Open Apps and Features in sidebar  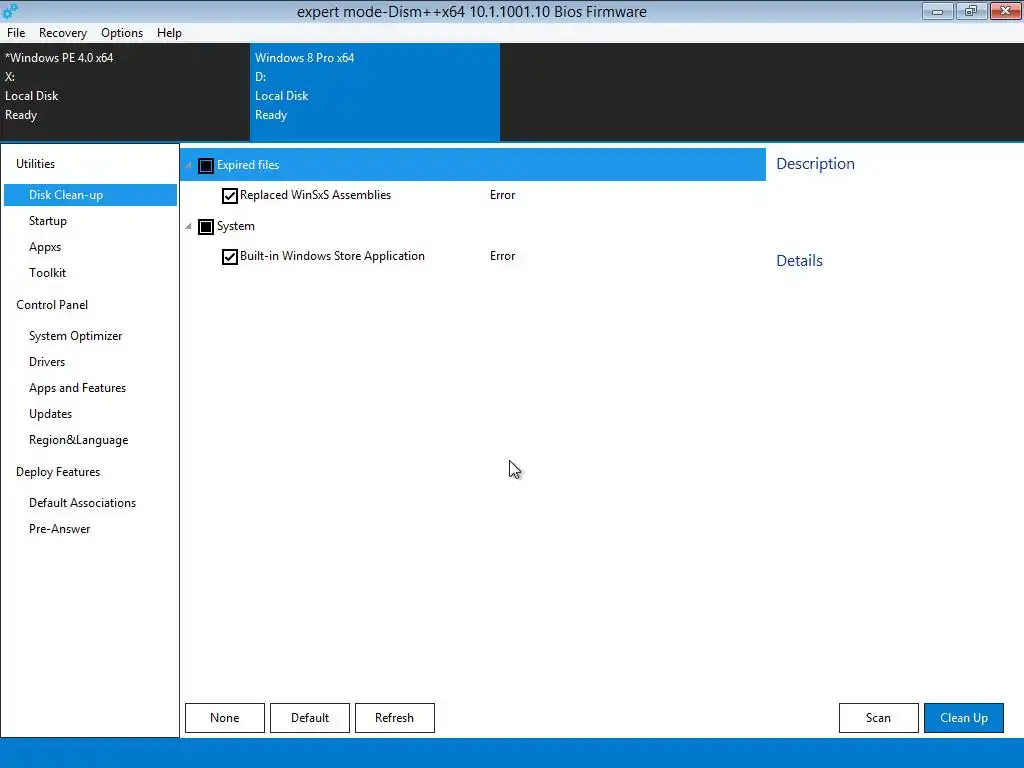tap(77, 388)
